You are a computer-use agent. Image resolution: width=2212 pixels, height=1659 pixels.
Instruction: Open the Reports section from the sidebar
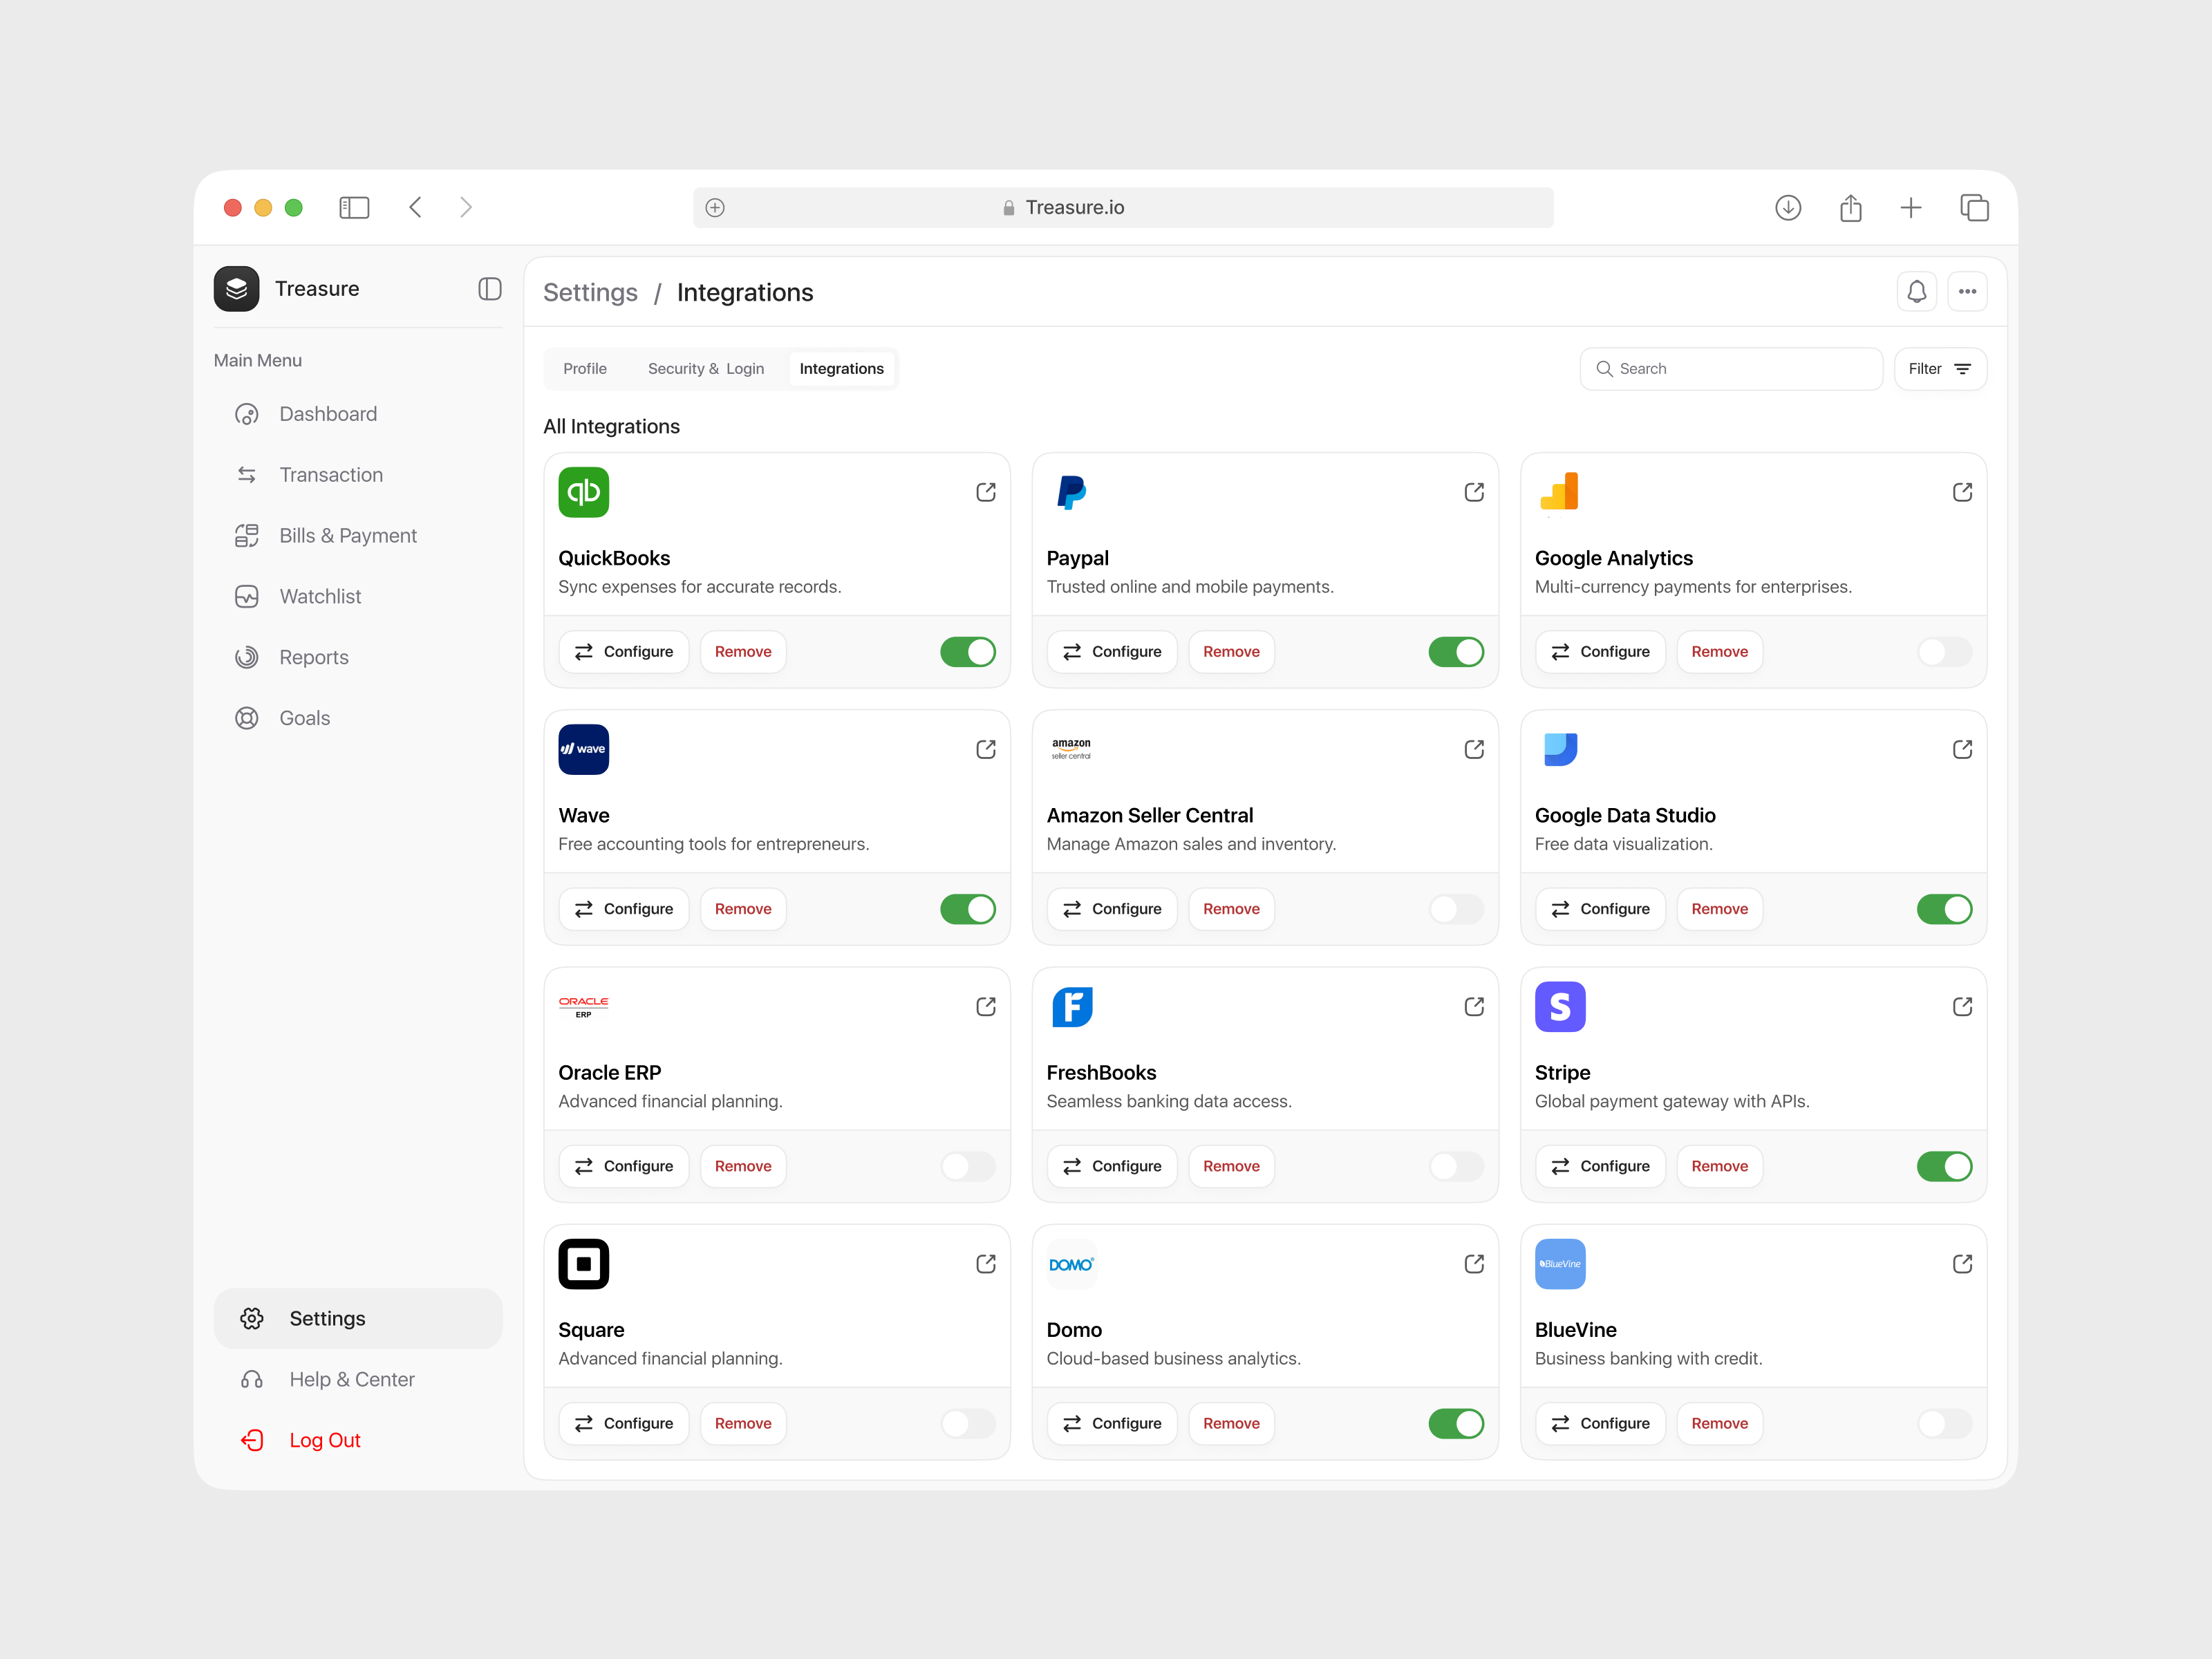click(x=315, y=657)
